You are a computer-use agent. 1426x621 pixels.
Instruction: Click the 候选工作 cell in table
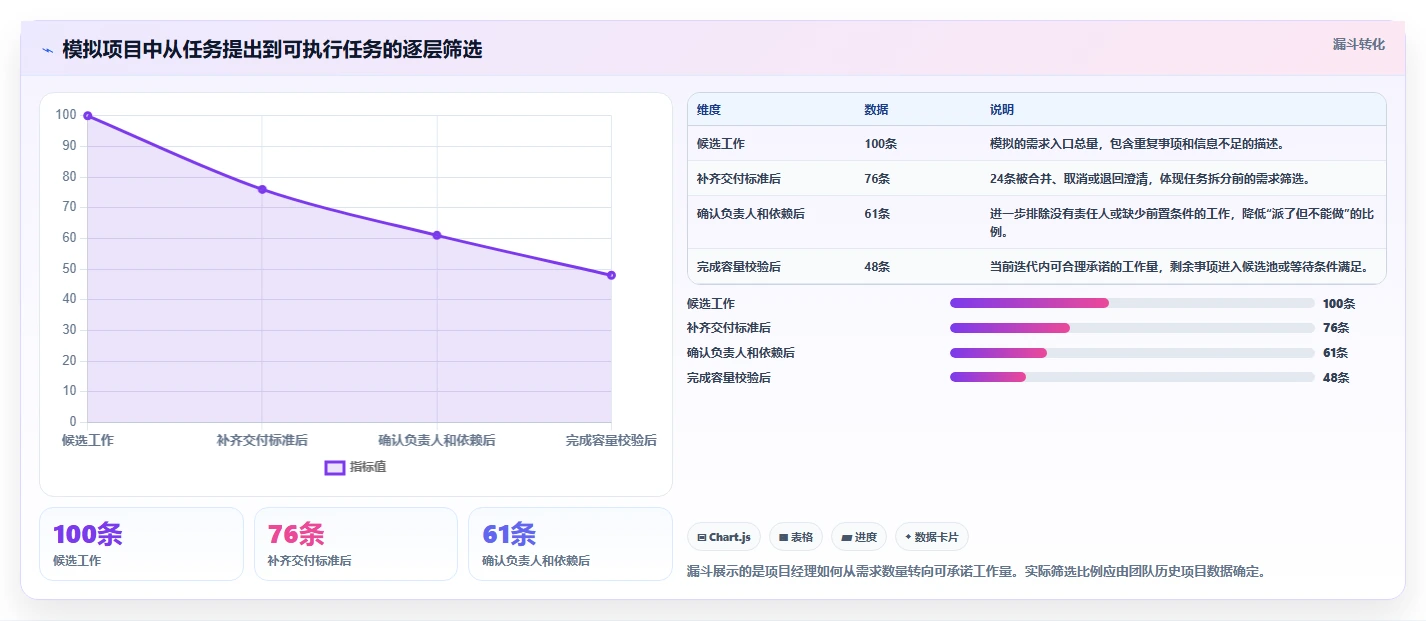(721, 144)
